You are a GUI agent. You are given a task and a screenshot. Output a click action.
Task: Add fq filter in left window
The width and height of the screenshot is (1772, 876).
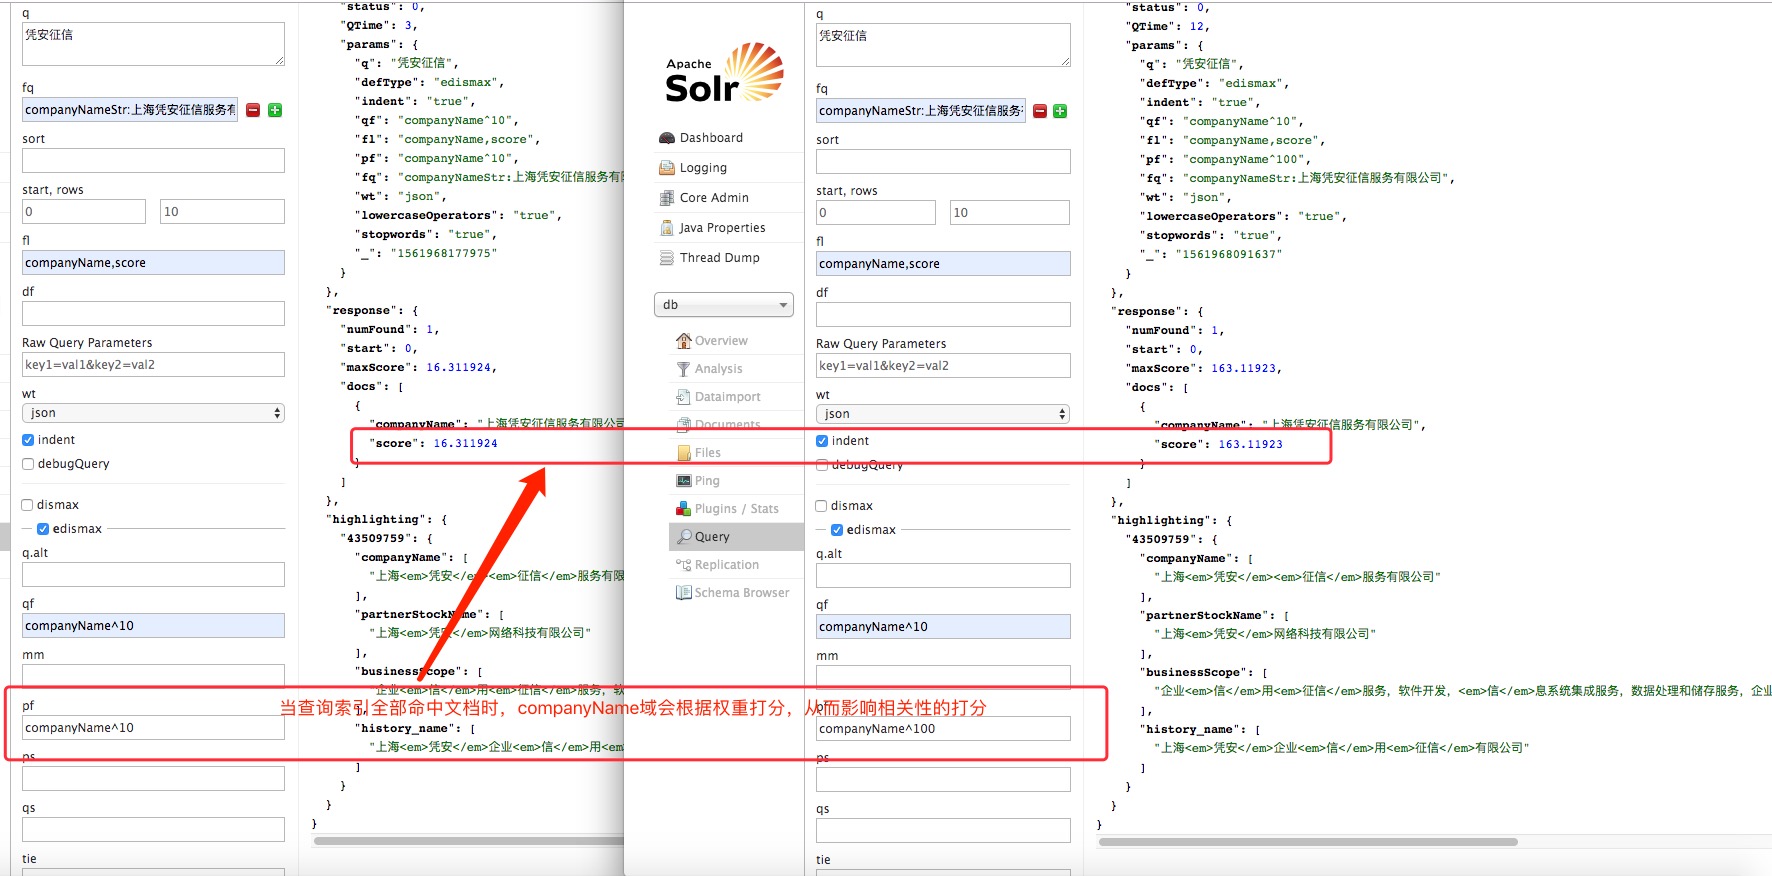pos(275,110)
